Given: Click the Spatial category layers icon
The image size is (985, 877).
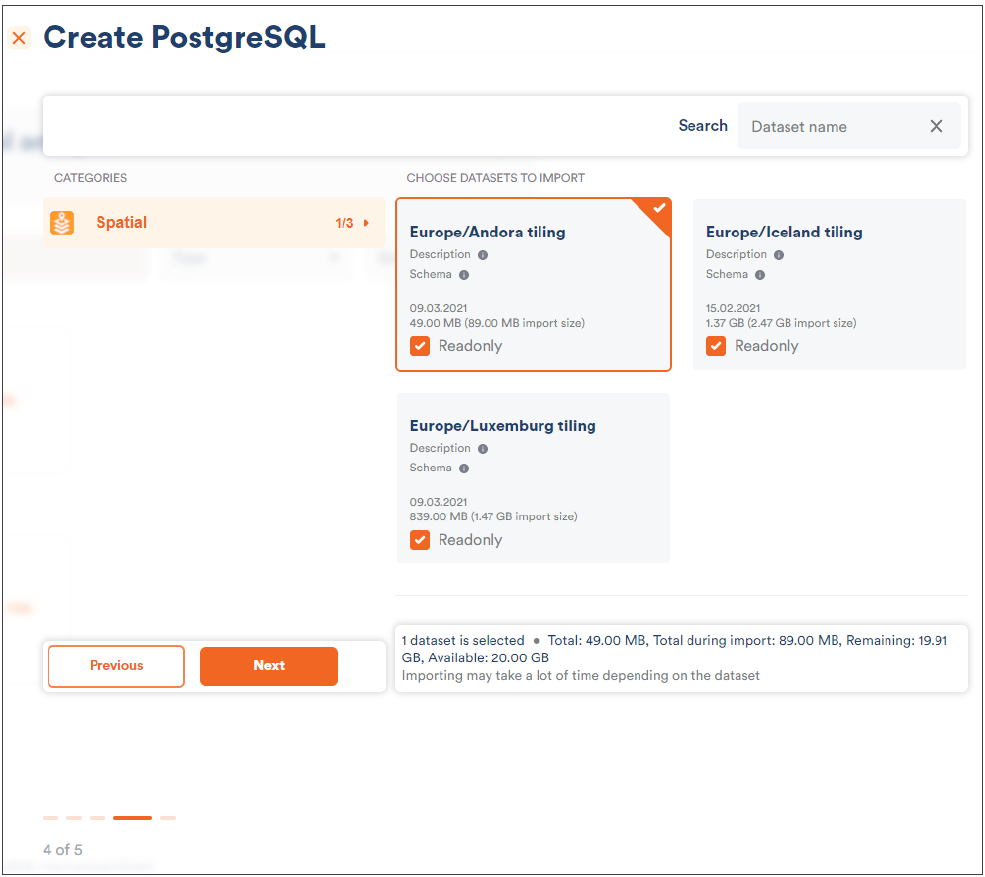Looking at the screenshot, I should (62, 223).
